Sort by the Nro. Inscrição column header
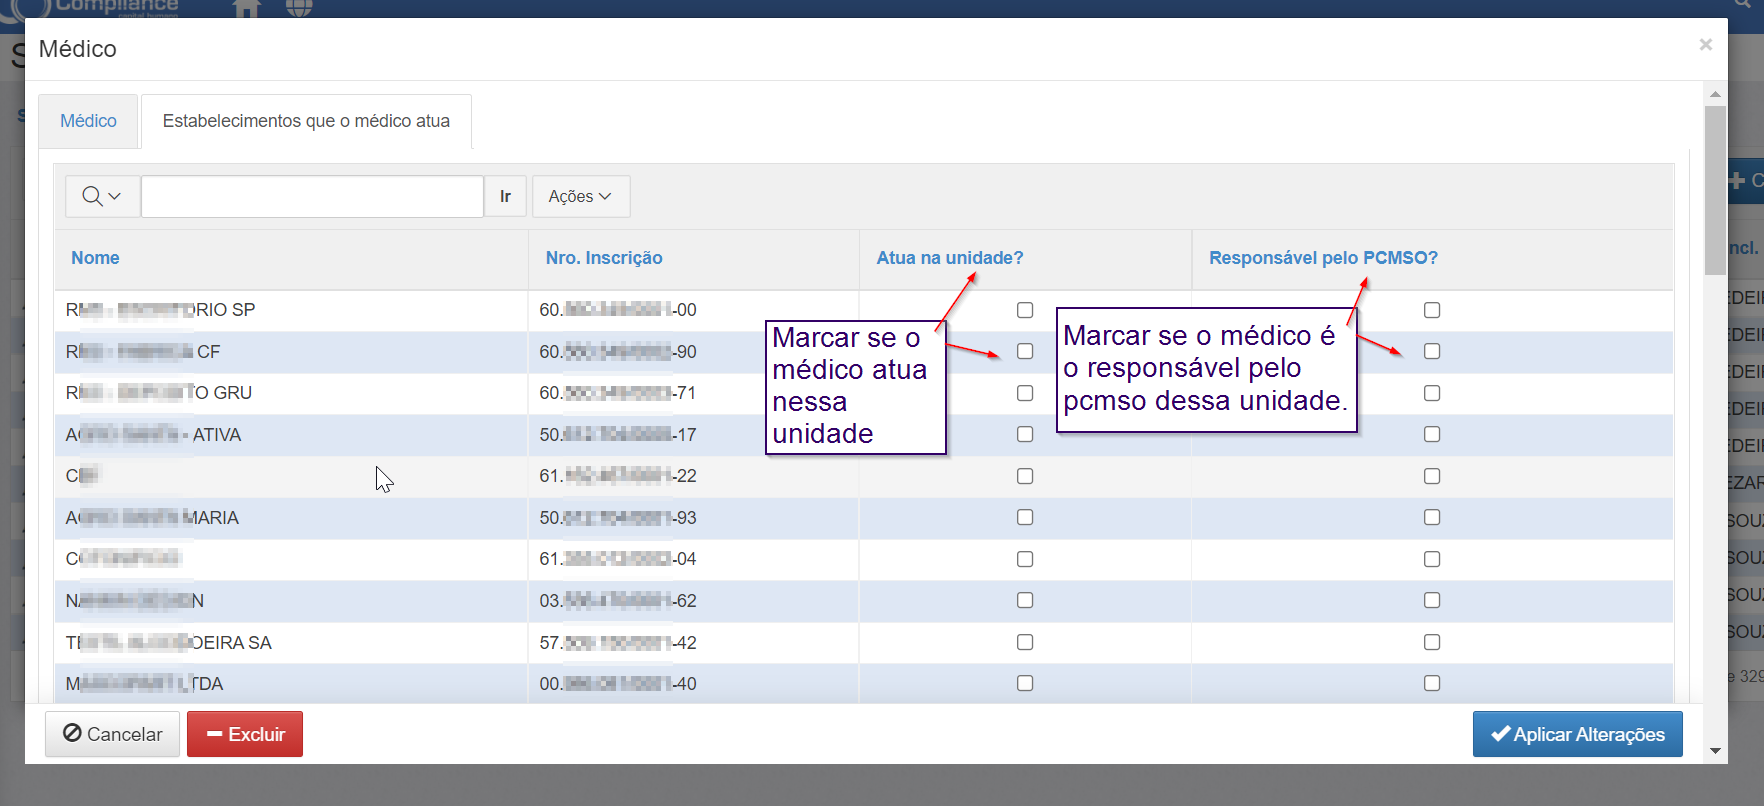 coord(604,258)
